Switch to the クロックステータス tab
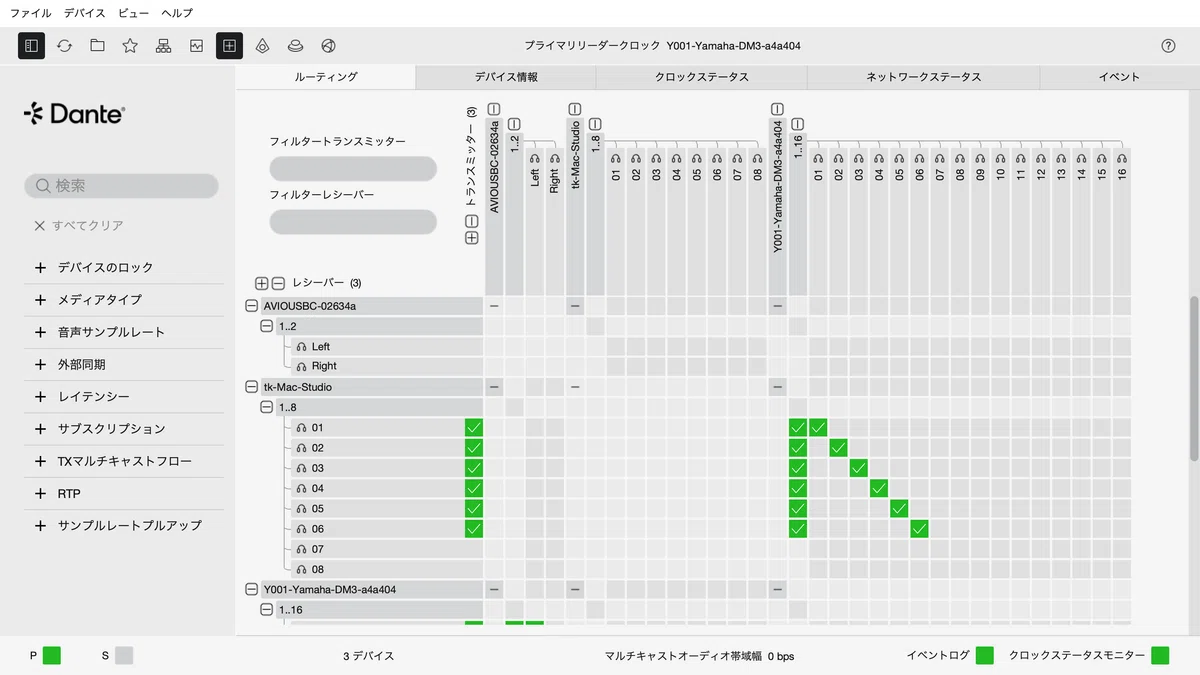The height and width of the screenshot is (675, 1200). (x=701, y=76)
